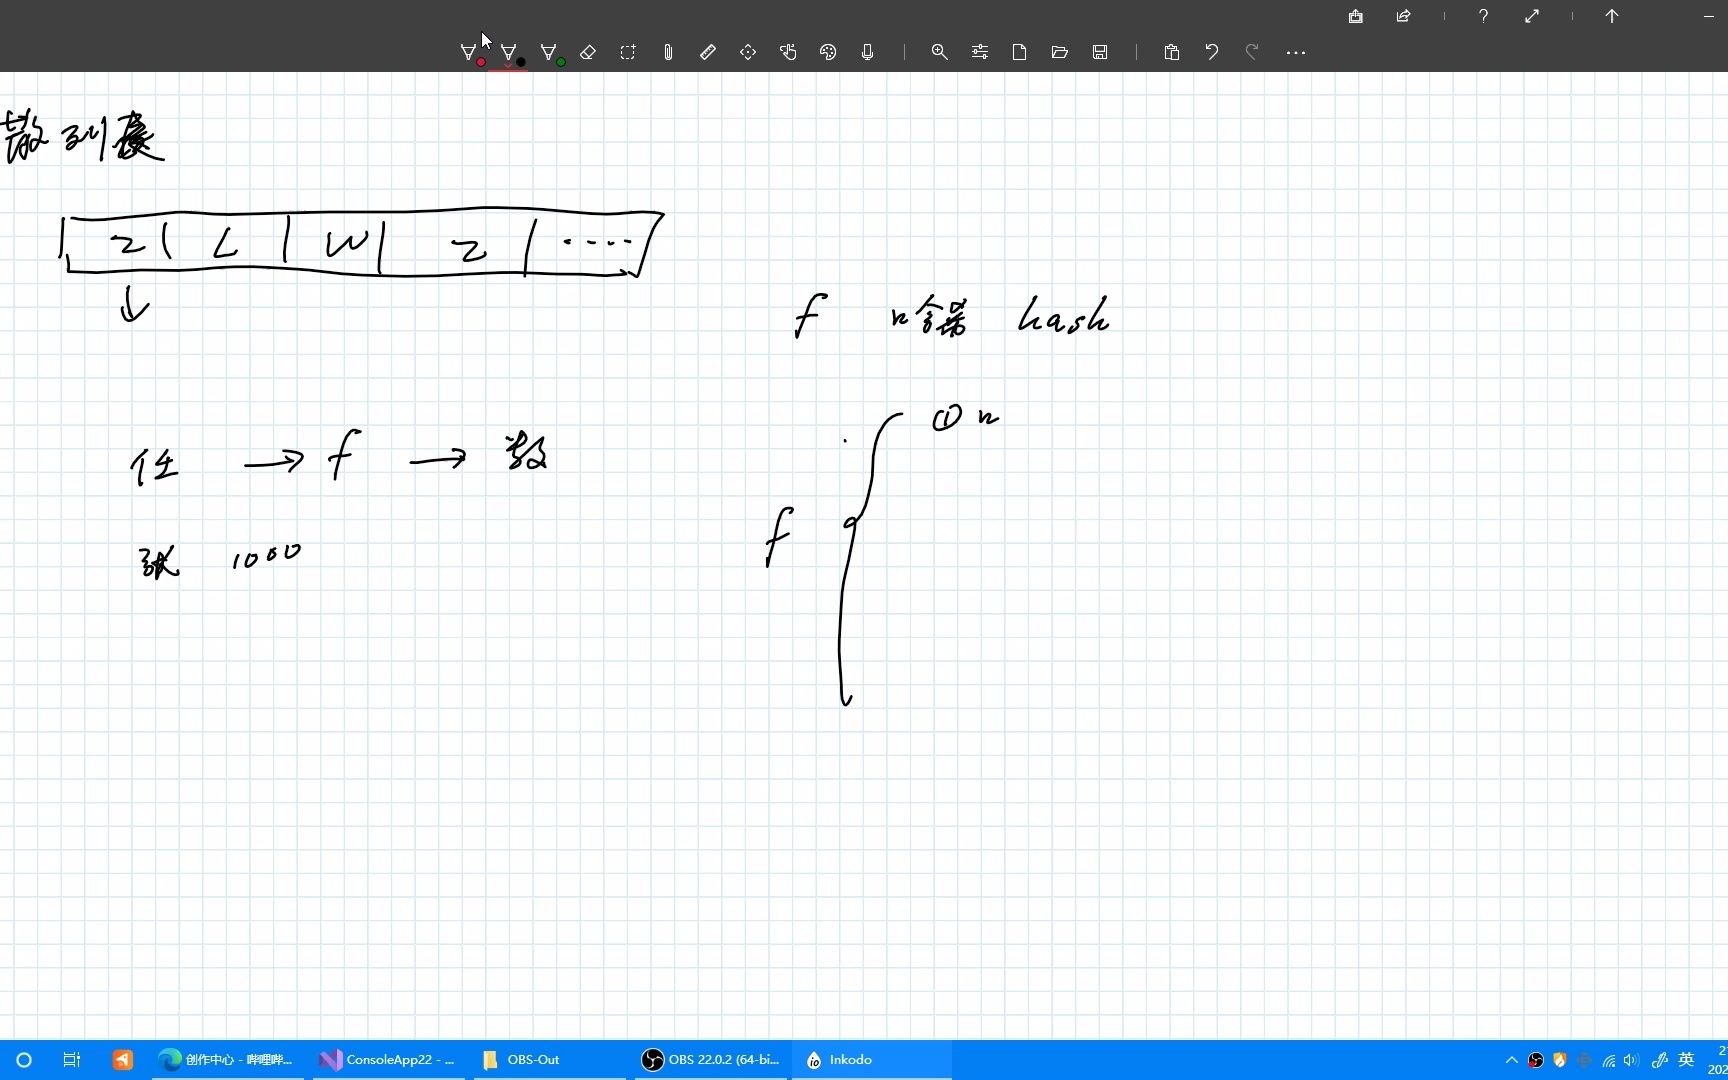Minimize the Inkodo window
The height and width of the screenshot is (1080, 1728).
[x=1708, y=16]
